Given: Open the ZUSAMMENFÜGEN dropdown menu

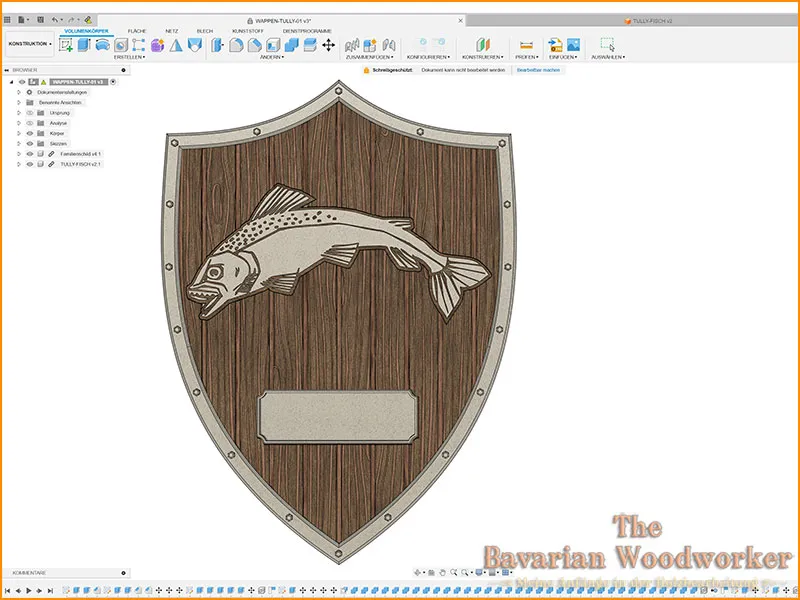Looking at the screenshot, I should pos(369,57).
